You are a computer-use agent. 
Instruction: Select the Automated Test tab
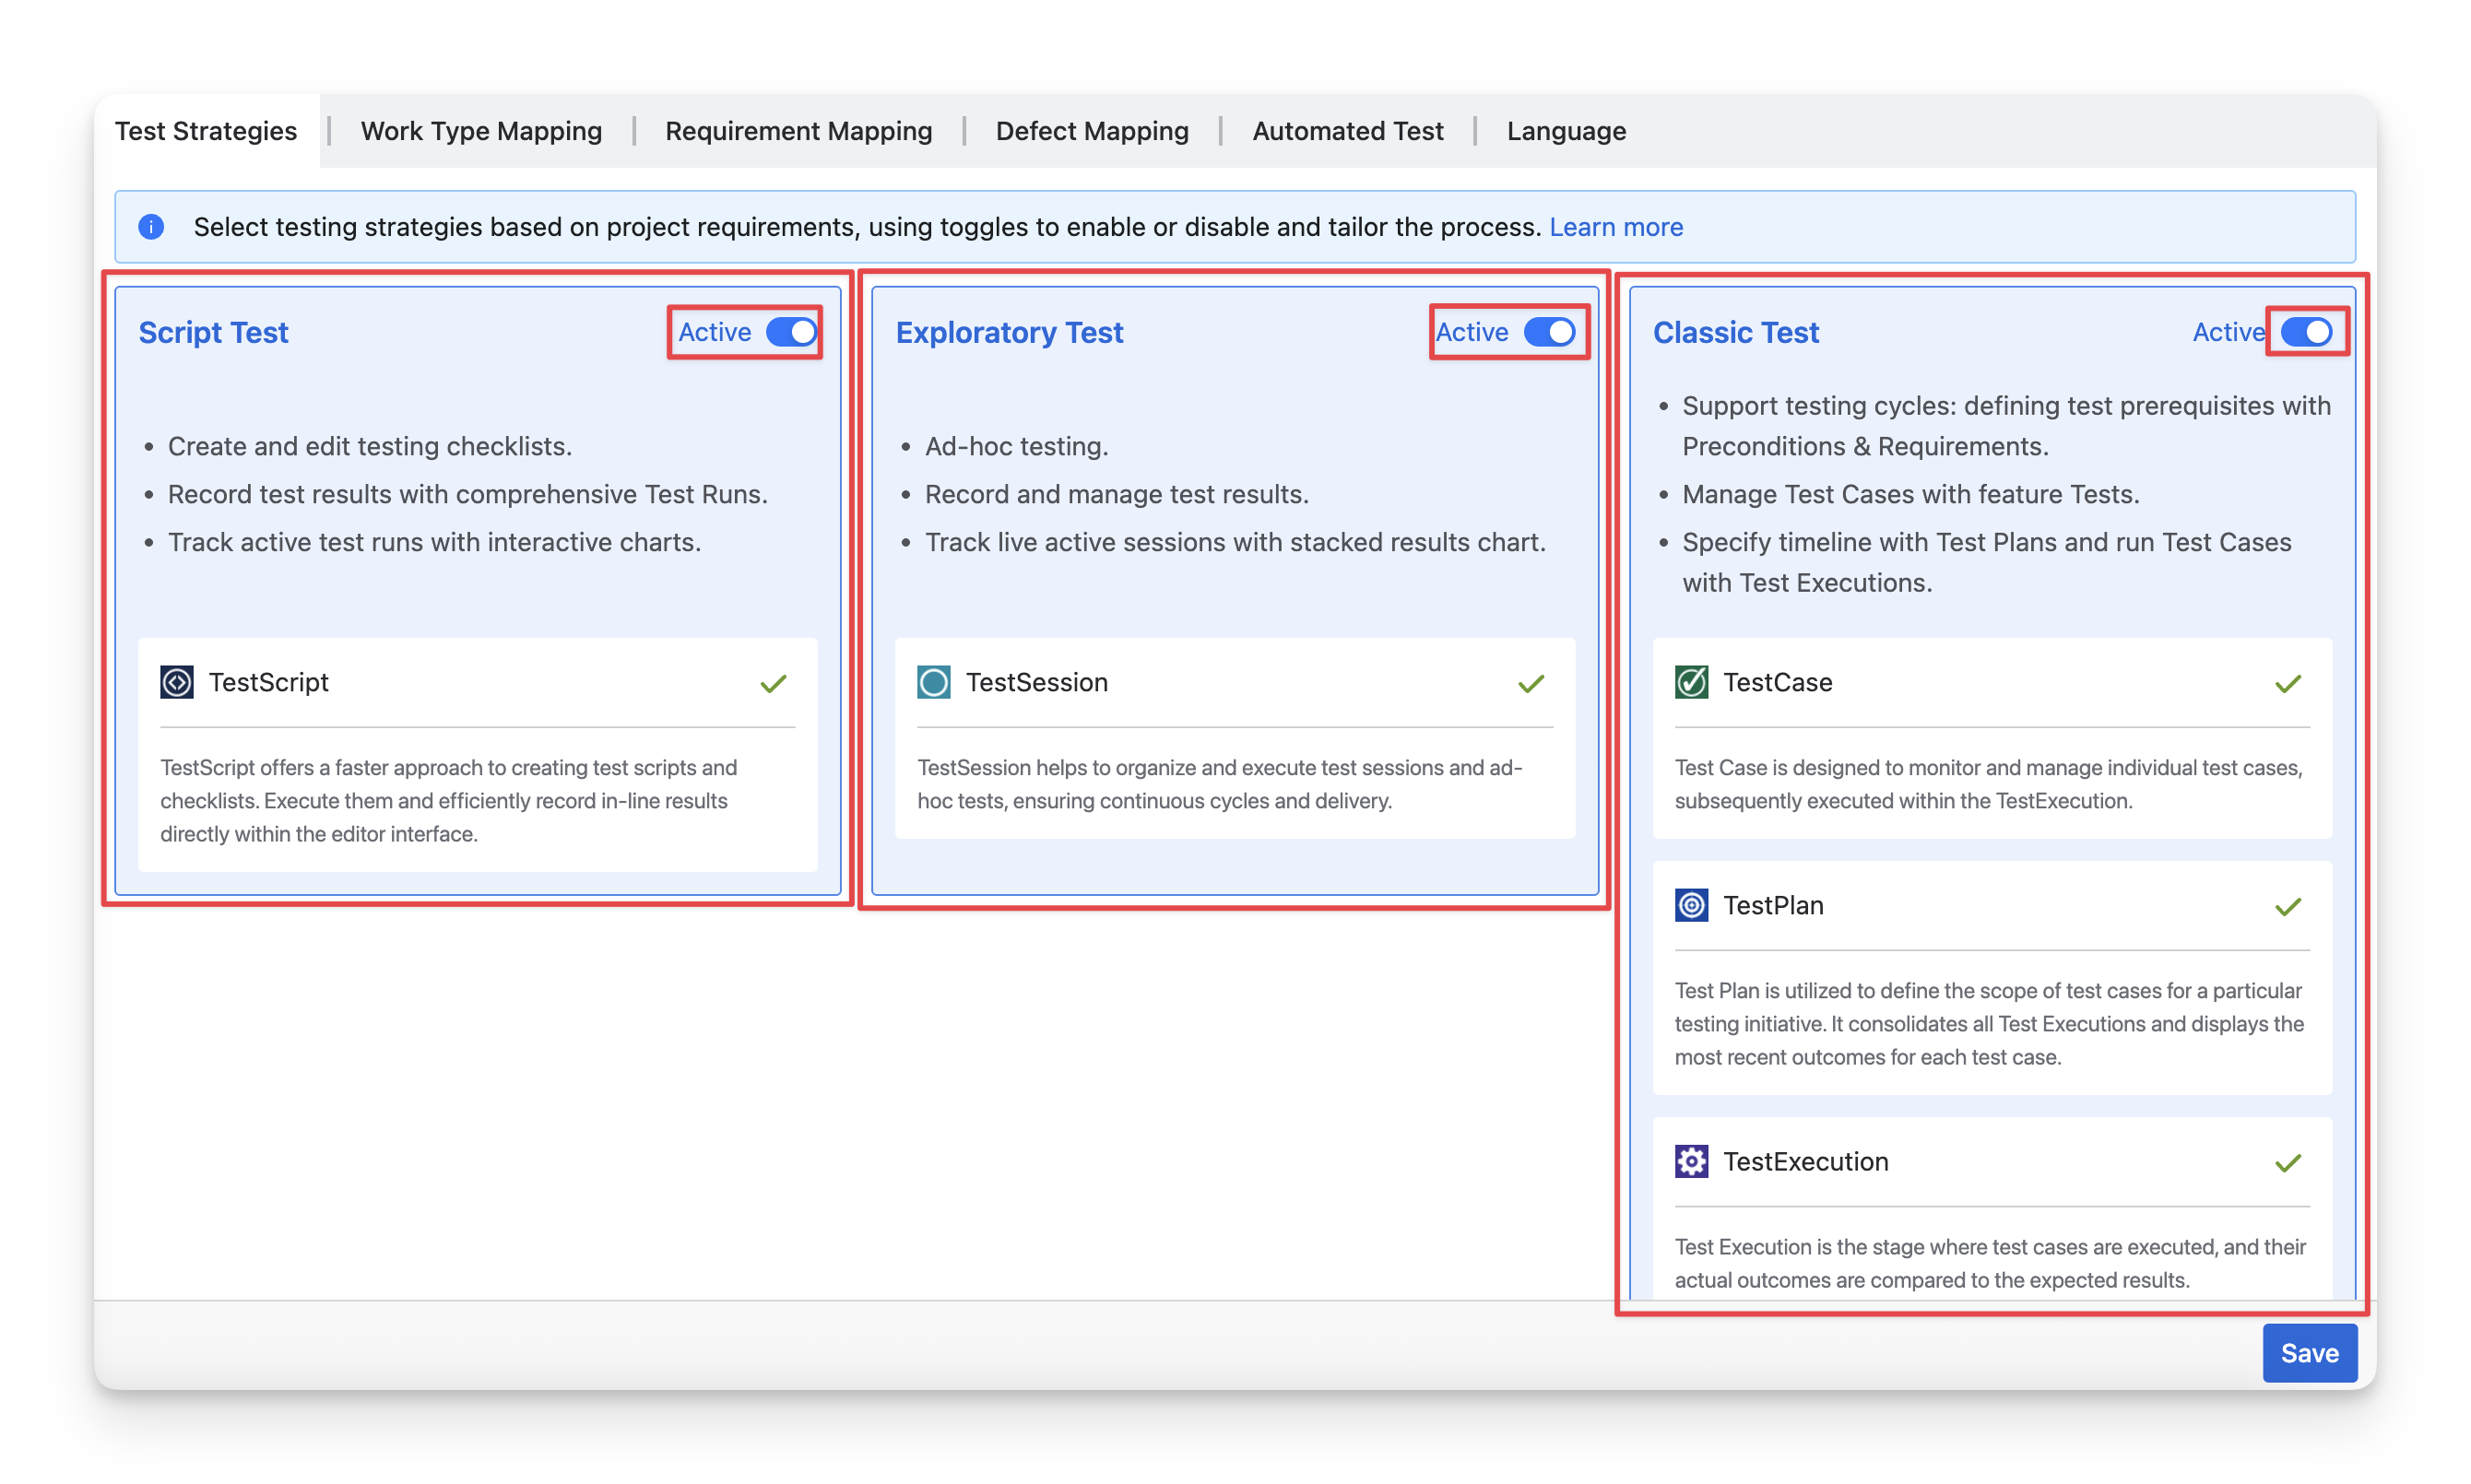point(1347,131)
